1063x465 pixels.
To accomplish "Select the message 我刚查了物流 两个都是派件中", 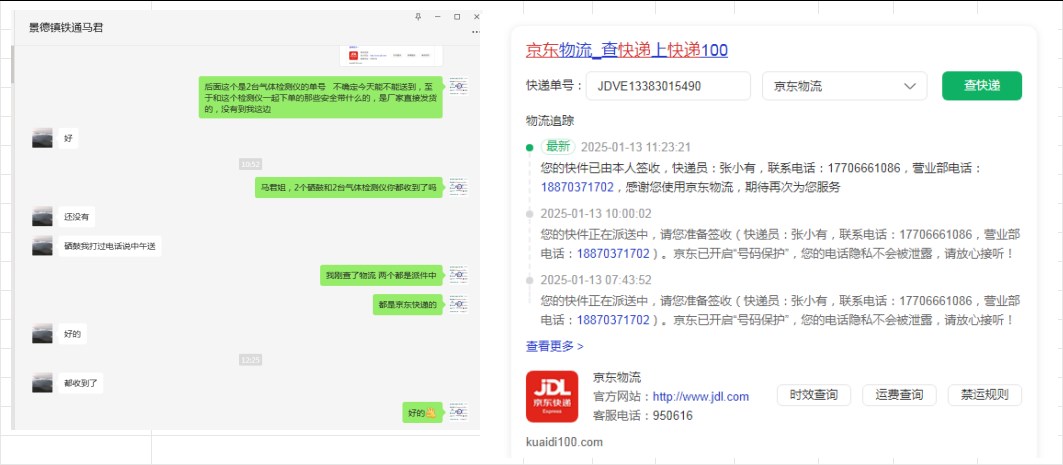I will pyautogui.click(x=381, y=275).
